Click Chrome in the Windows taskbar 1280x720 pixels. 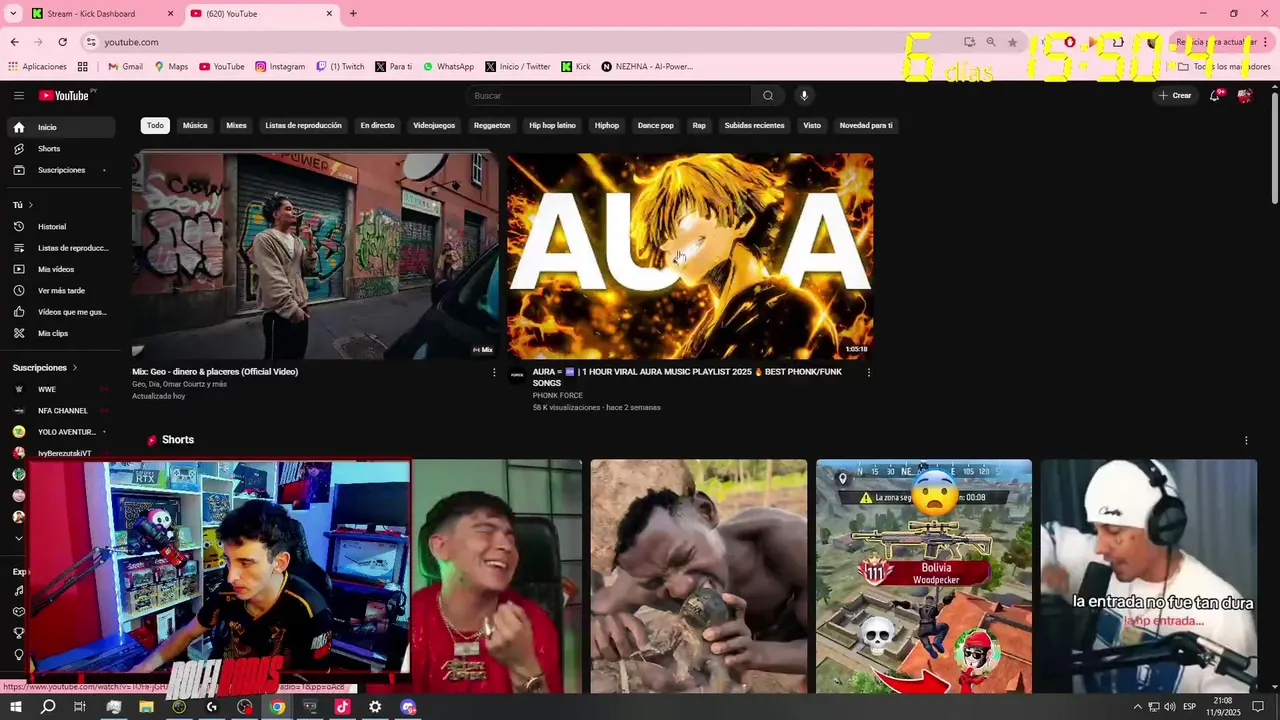(x=277, y=707)
